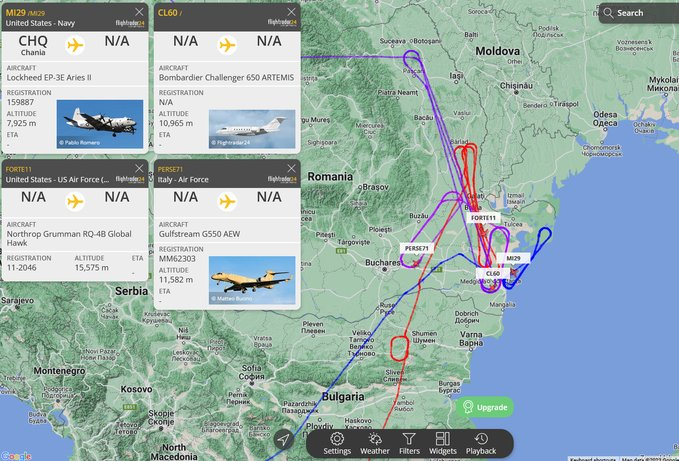Click the FORTE11 callsign title
Viewport: 679px width, 461px height.
(19, 169)
